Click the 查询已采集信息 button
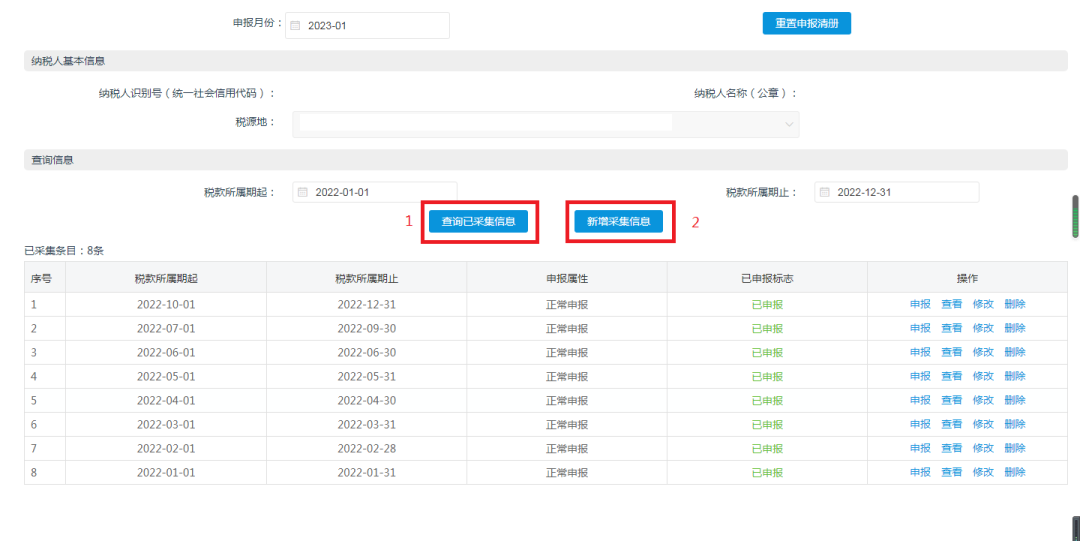 (x=479, y=221)
